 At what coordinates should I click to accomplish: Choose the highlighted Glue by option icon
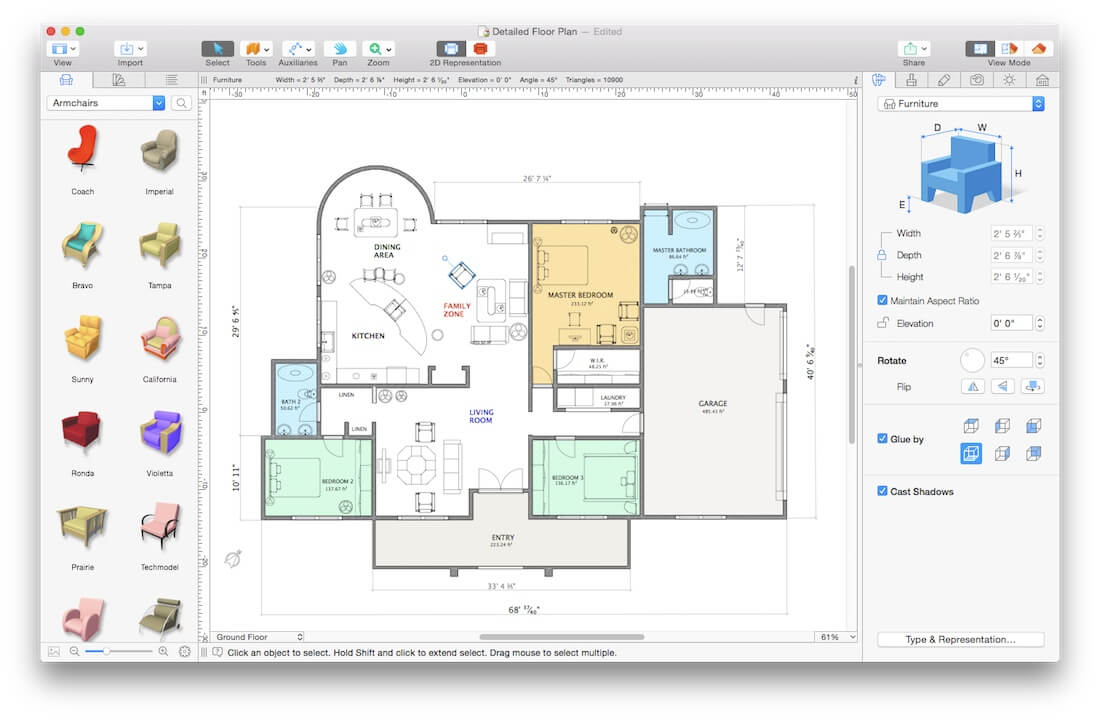tap(971, 453)
